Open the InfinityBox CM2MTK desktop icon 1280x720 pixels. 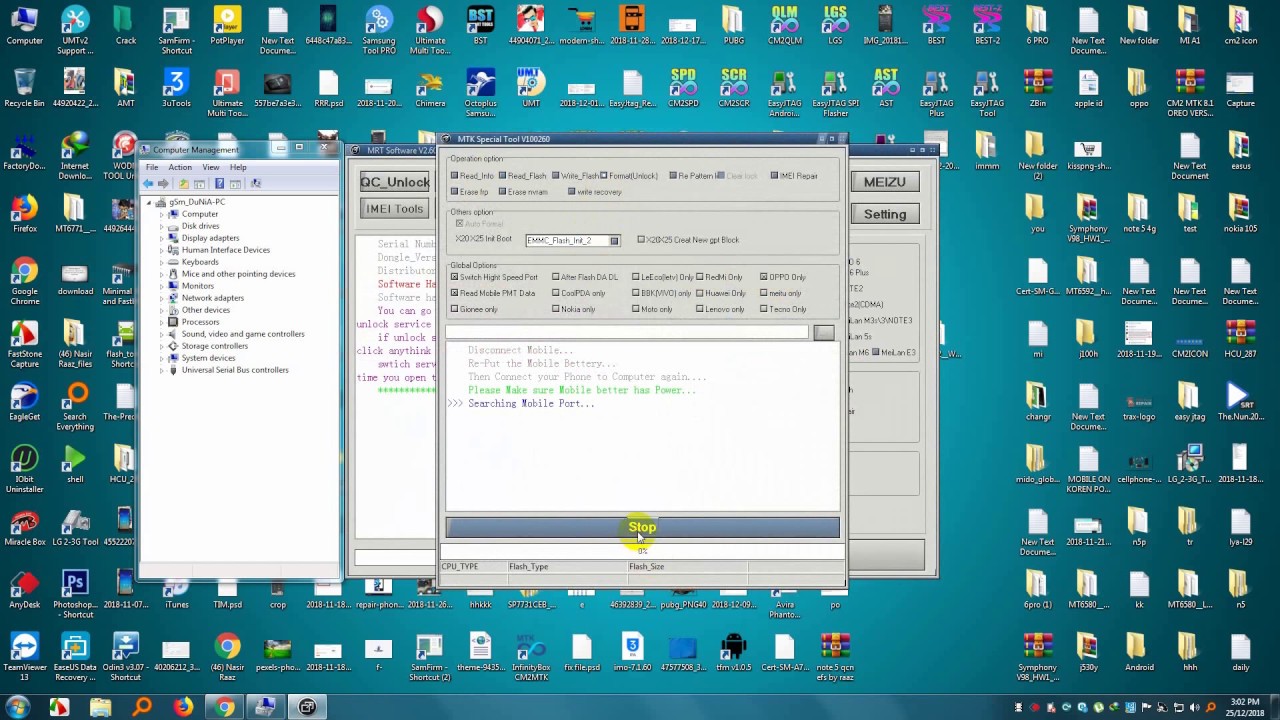[531, 657]
